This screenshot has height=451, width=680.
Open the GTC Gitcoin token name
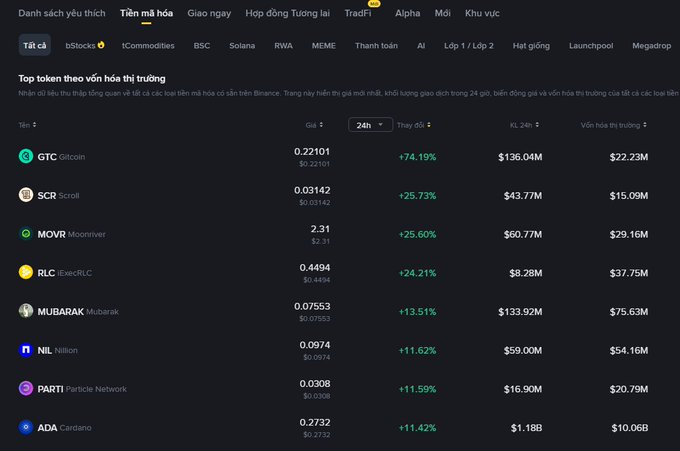click(x=61, y=157)
